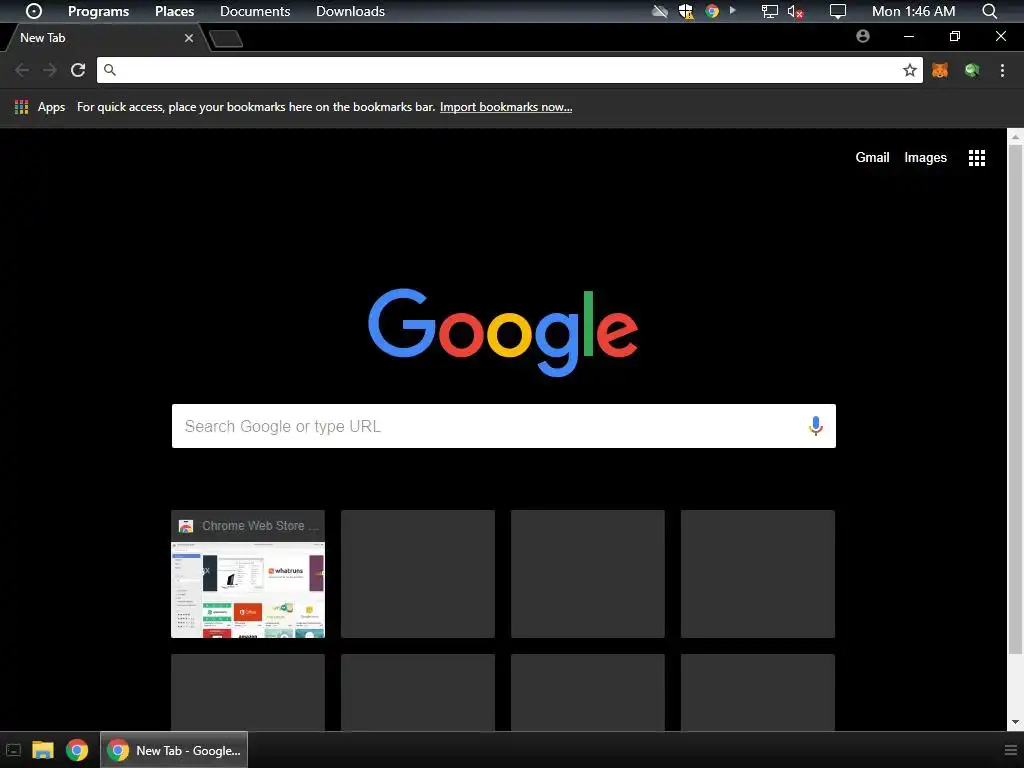Open the Chrome profile avatar icon

(x=863, y=36)
